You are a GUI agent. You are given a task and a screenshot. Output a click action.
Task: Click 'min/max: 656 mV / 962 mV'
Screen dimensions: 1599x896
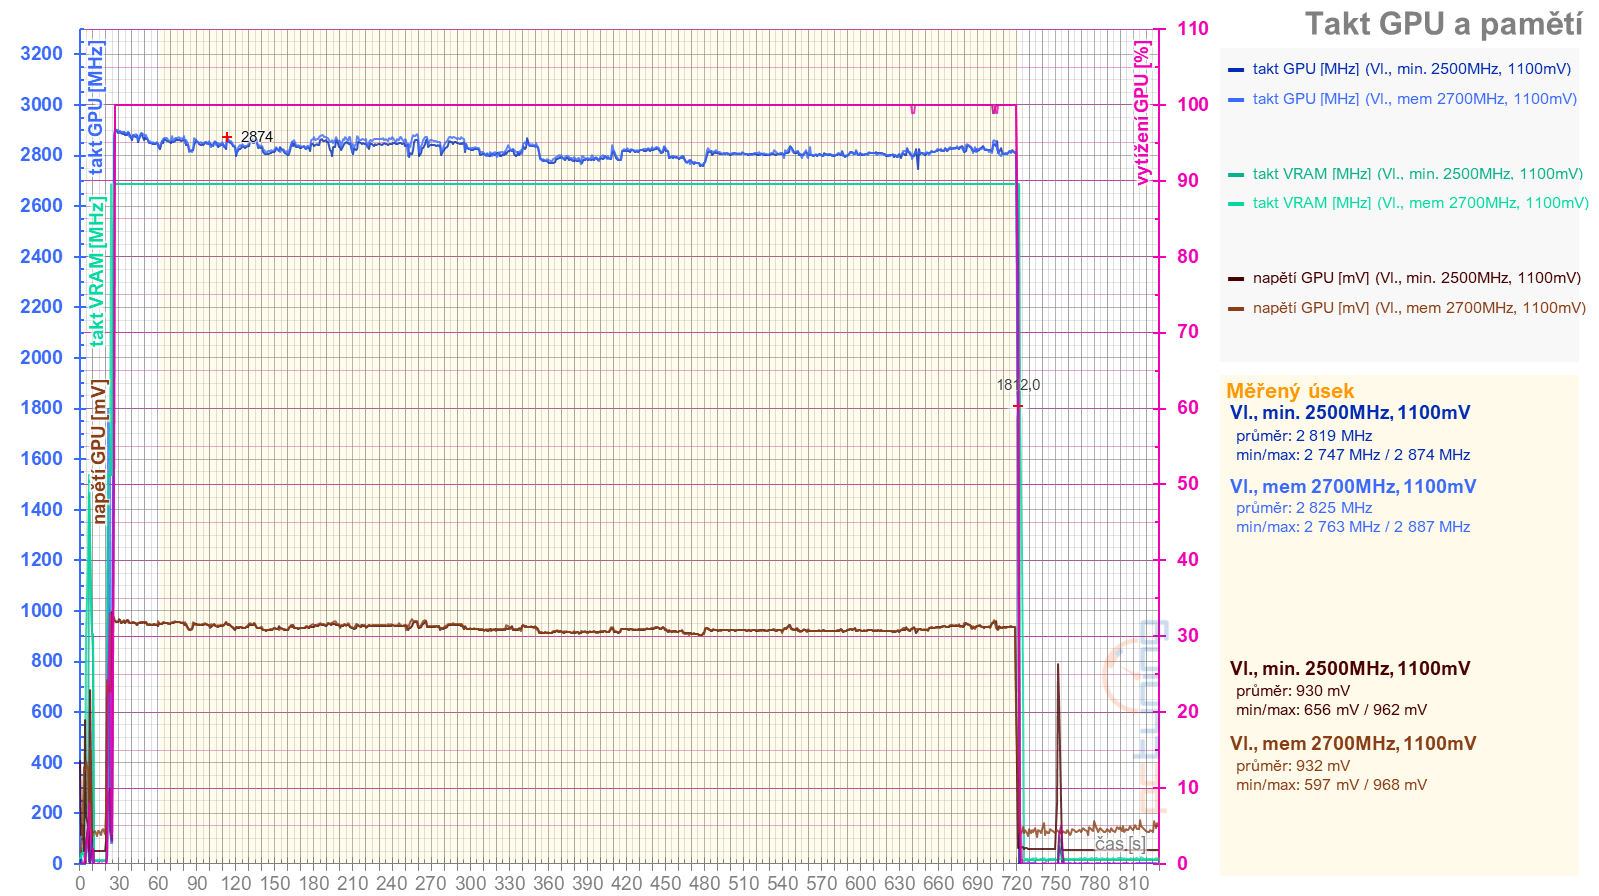click(x=1332, y=710)
